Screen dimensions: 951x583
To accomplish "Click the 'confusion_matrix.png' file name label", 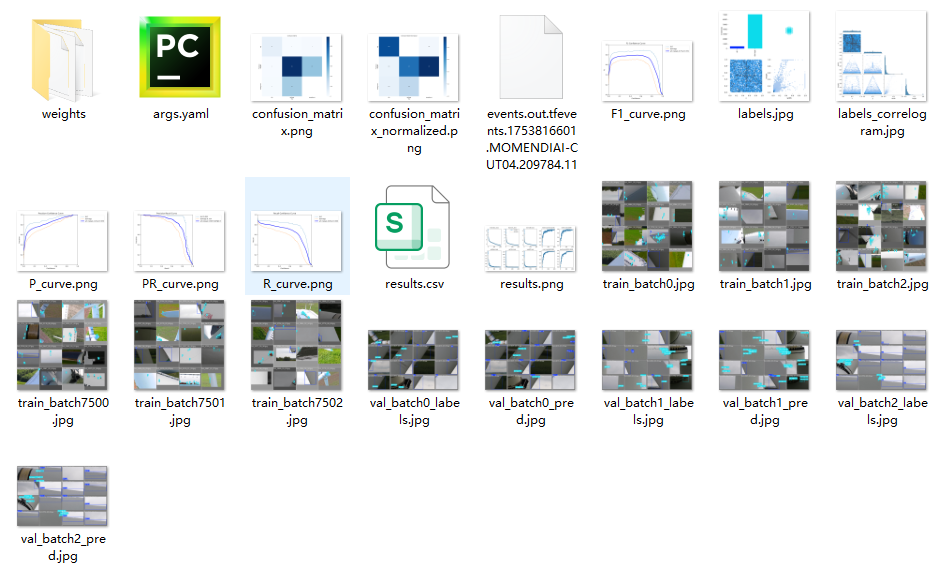I will 297,122.
